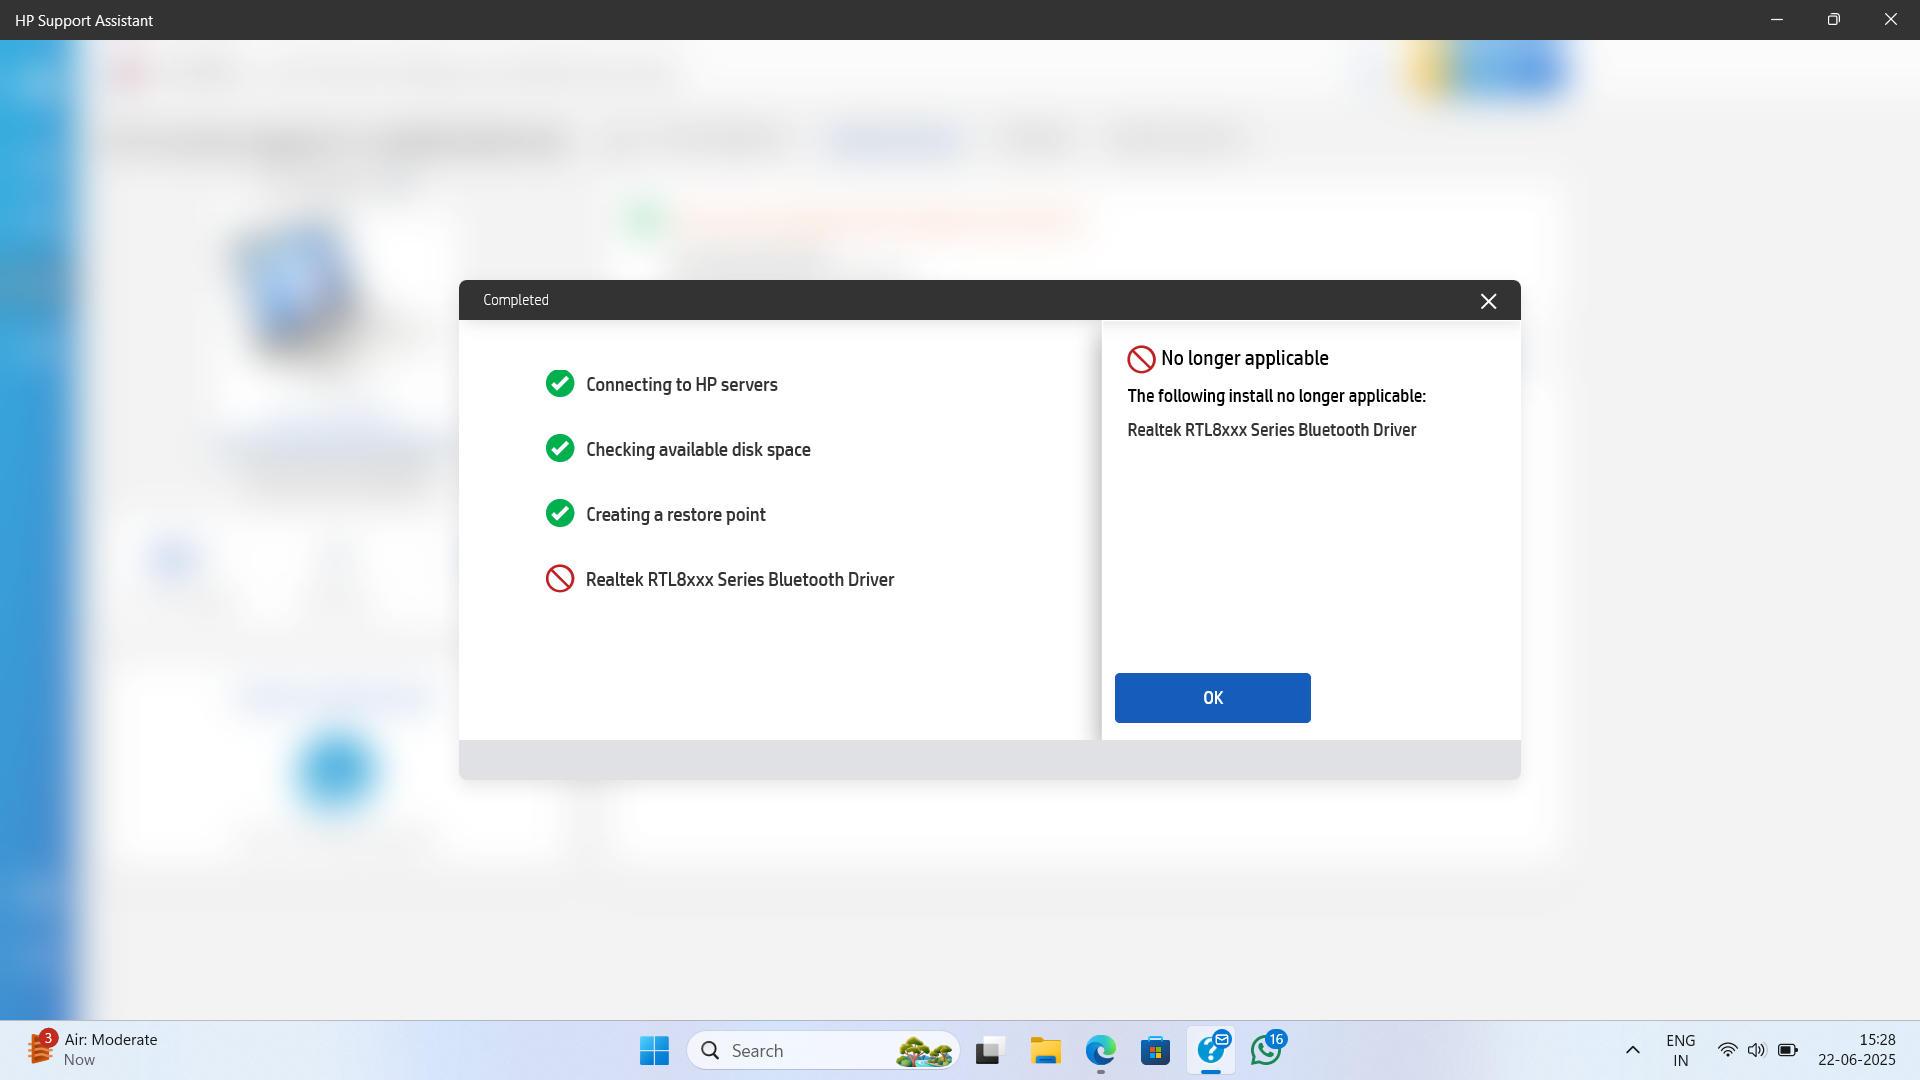Screen dimensions: 1920x1080
Task: Open battery status flyout
Action: (x=1789, y=1051)
